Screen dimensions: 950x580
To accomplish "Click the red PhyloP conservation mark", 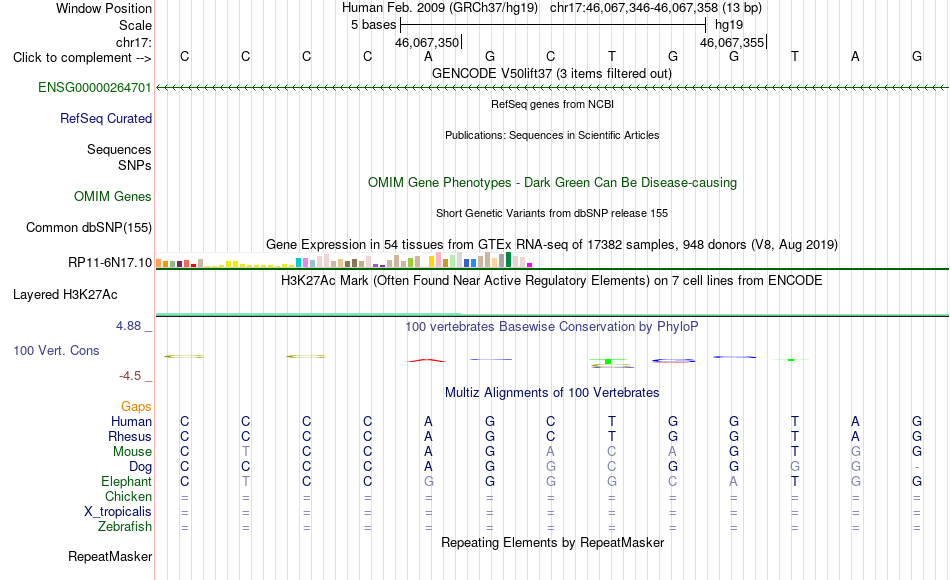I will (x=427, y=361).
